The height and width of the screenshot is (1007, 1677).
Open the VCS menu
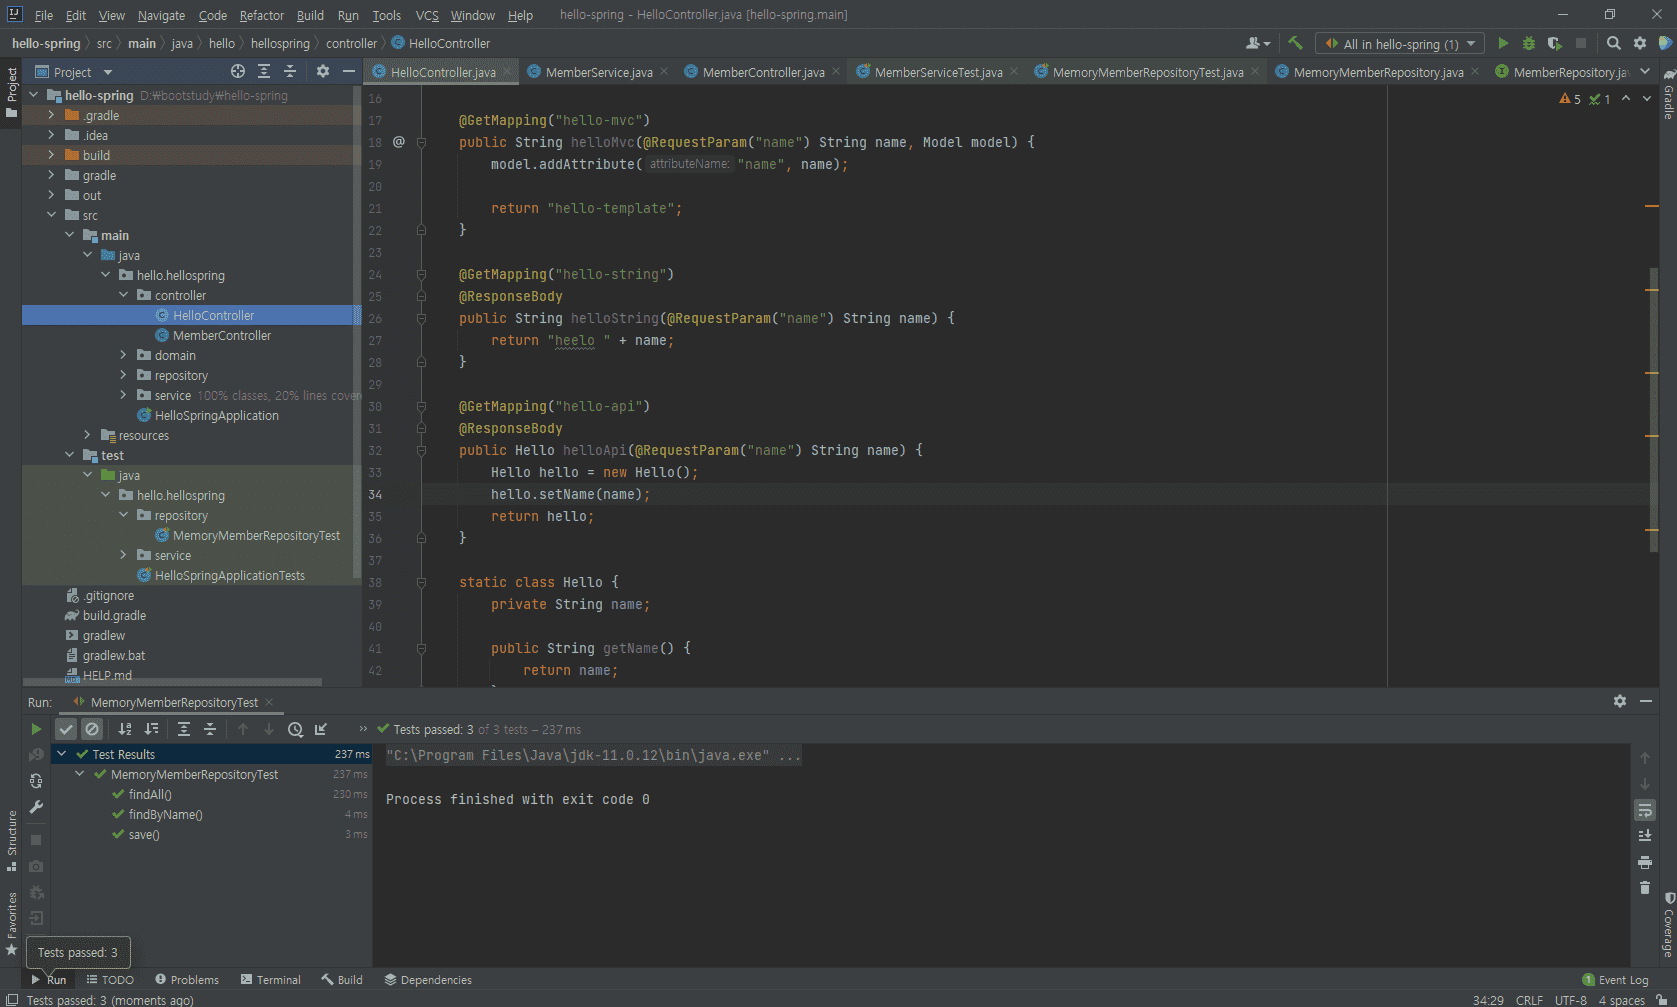pos(427,15)
